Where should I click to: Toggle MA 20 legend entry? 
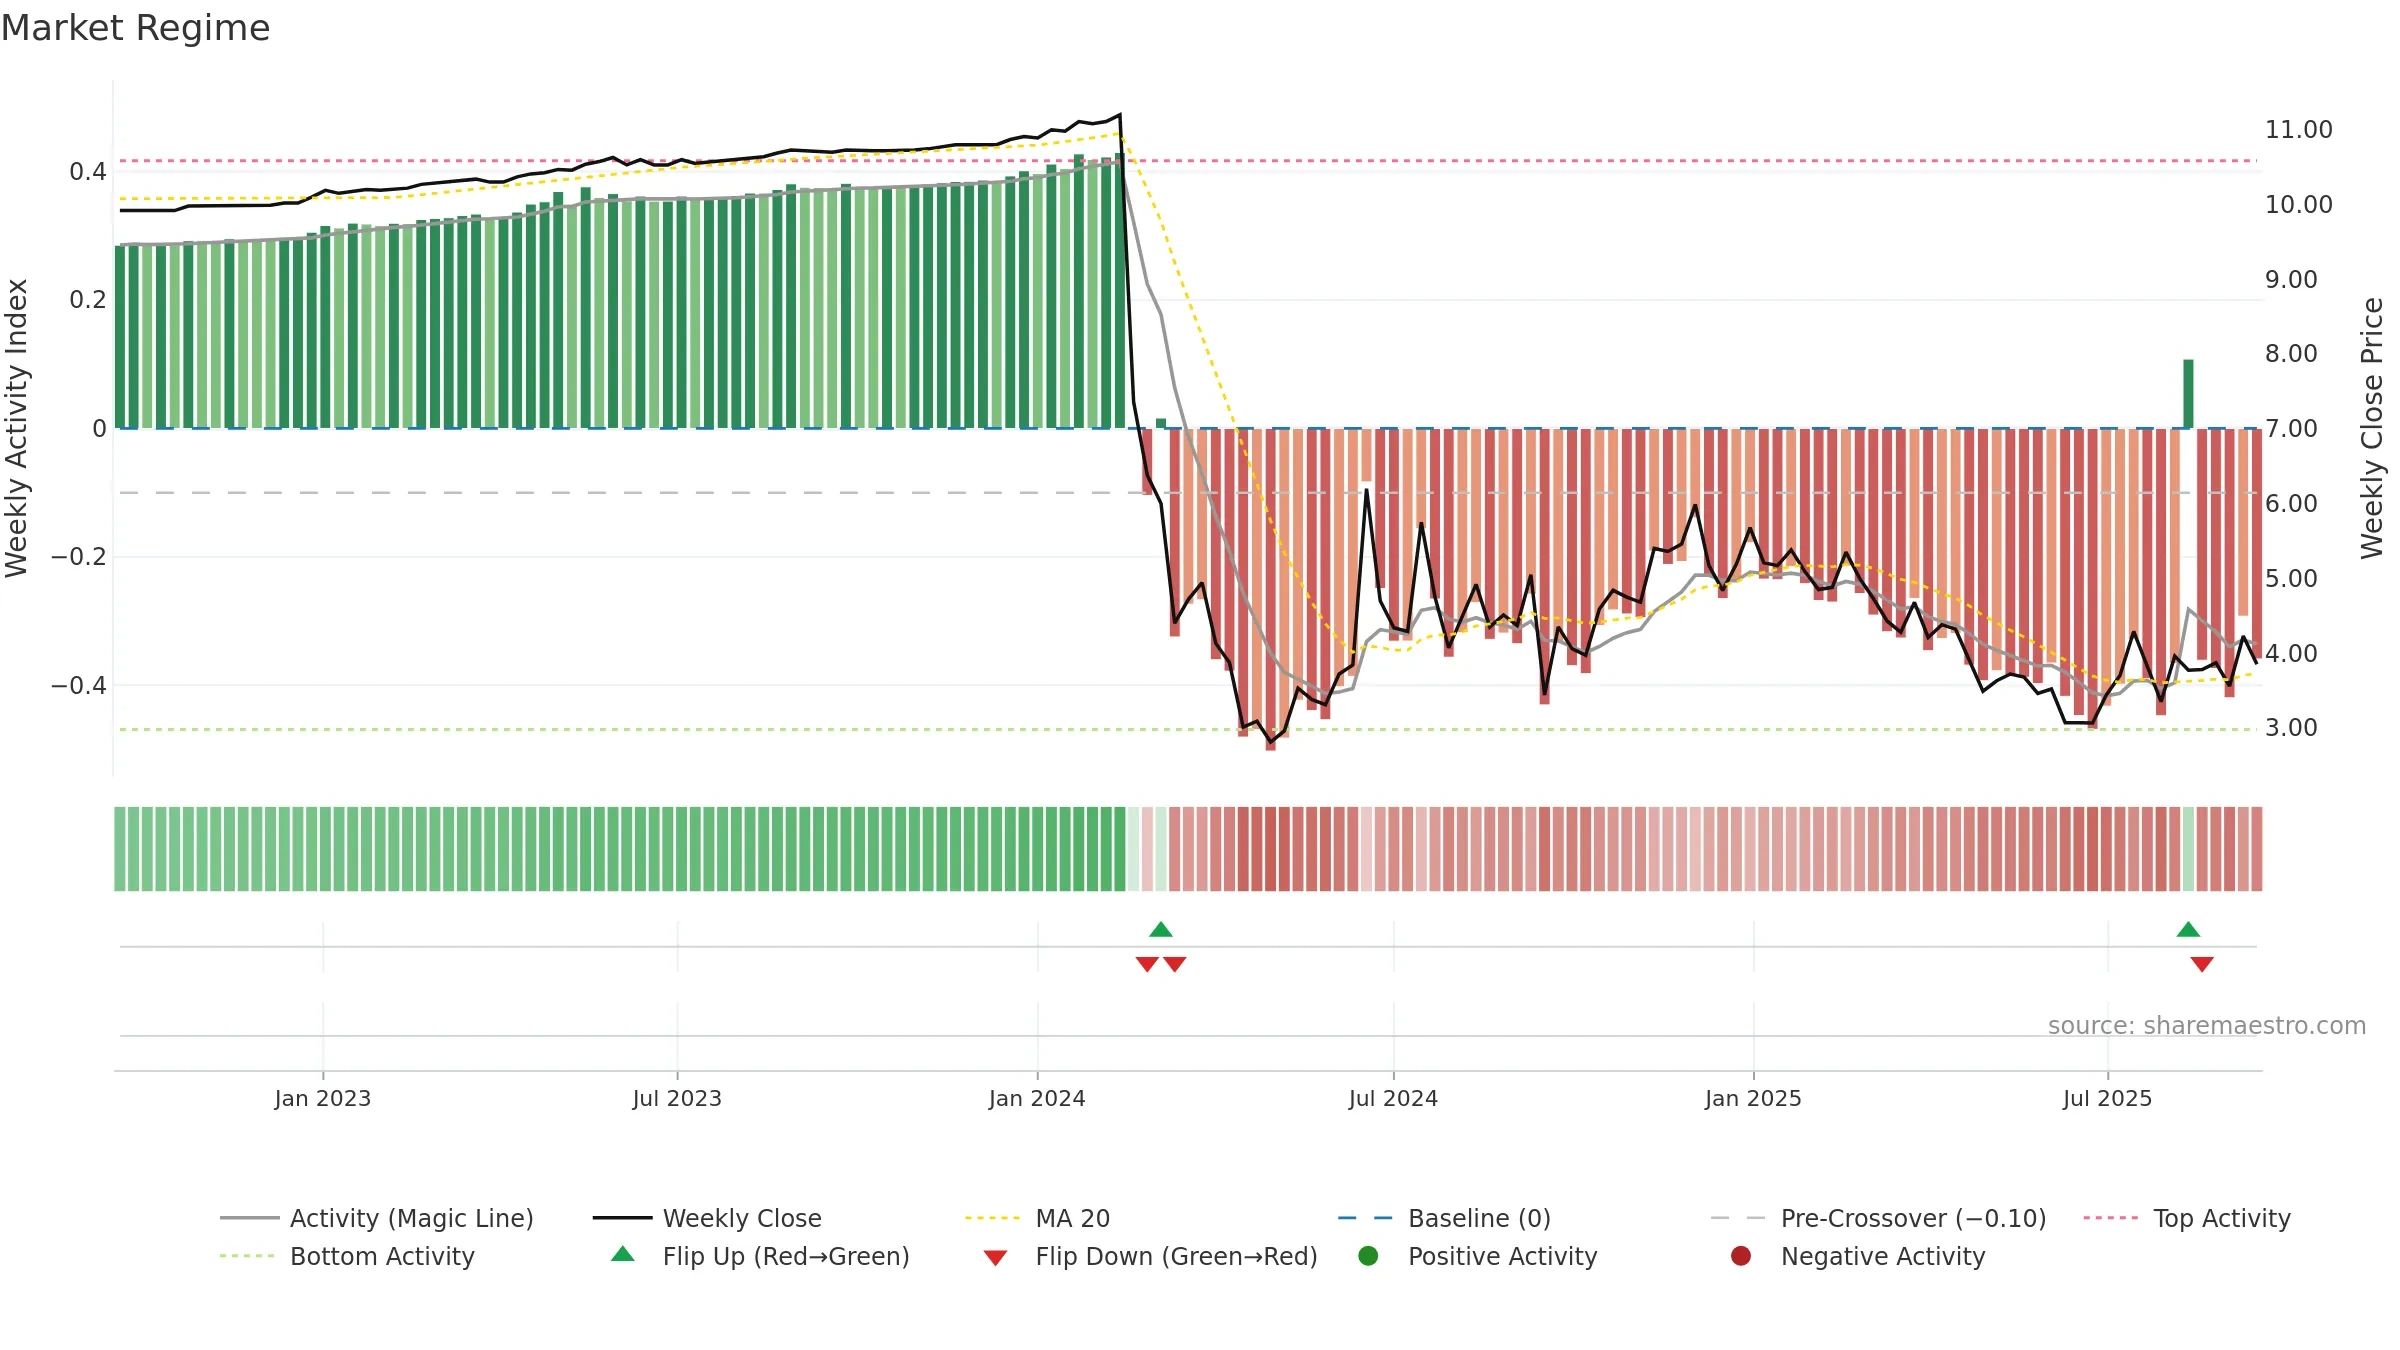click(1037, 1218)
